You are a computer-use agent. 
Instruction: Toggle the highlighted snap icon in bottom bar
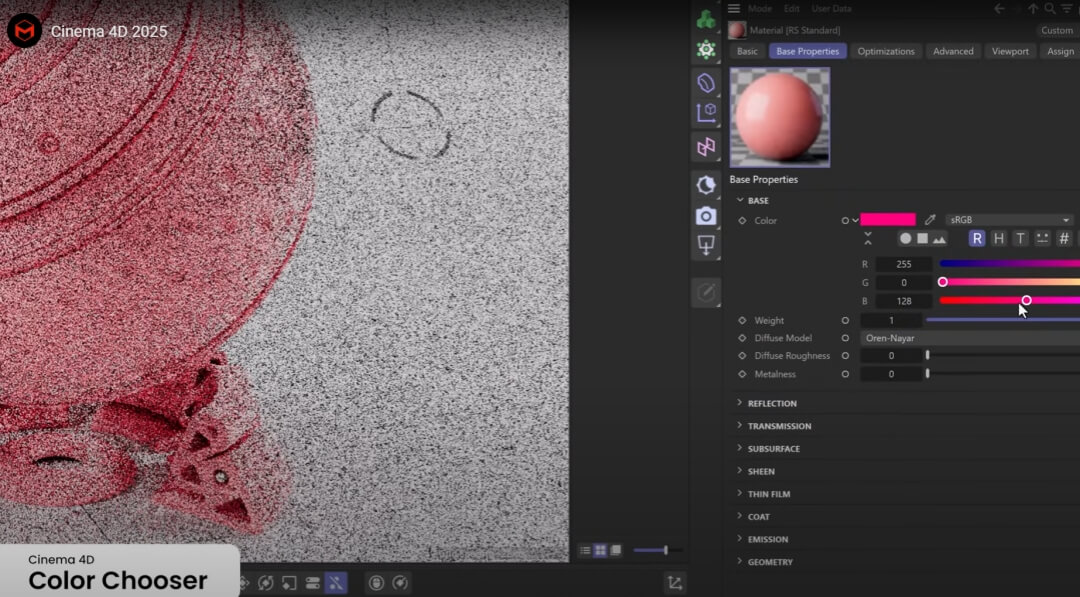tap(335, 583)
